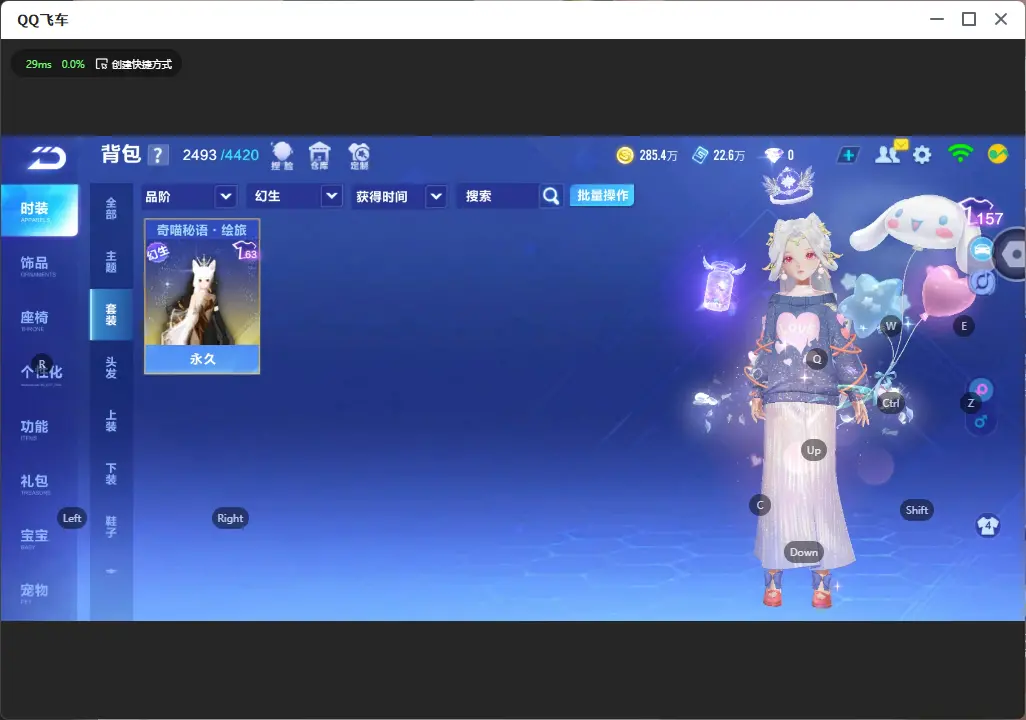Select the 套装 suit sub-category
The image size is (1026, 720).
[x=111, y=315]
